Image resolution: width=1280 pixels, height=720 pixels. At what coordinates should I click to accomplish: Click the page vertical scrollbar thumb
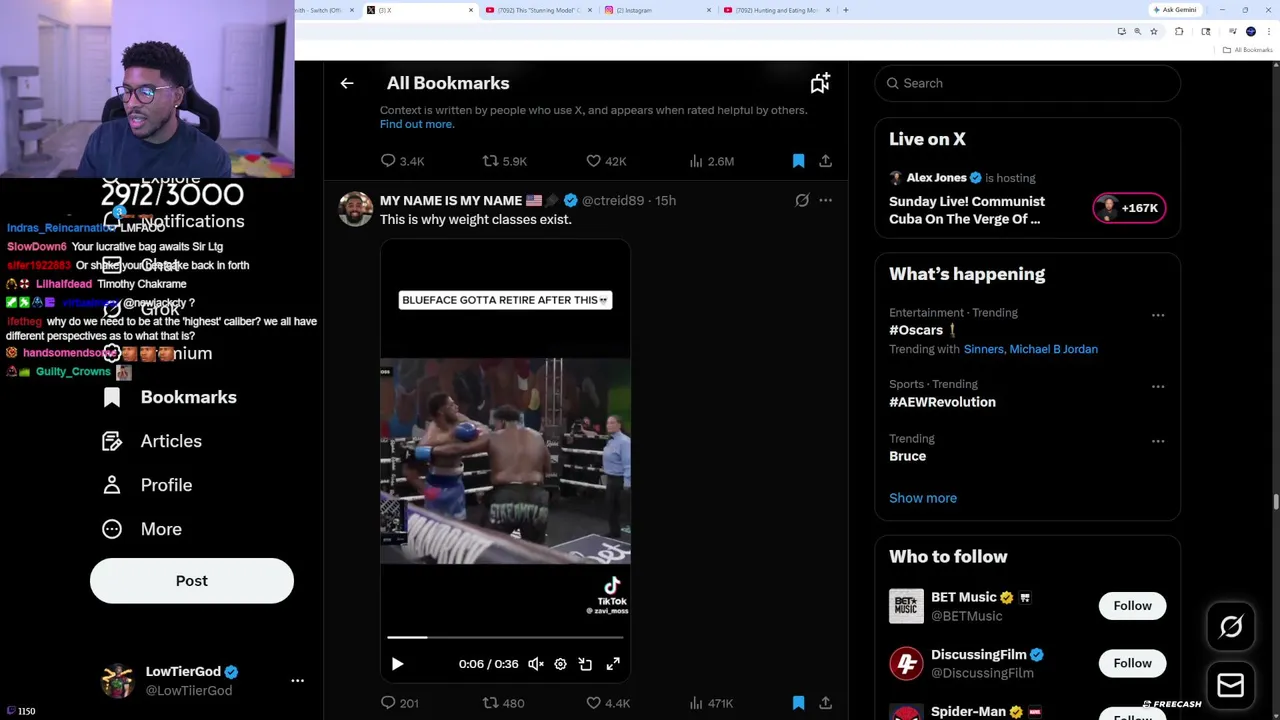(1275, 502)
